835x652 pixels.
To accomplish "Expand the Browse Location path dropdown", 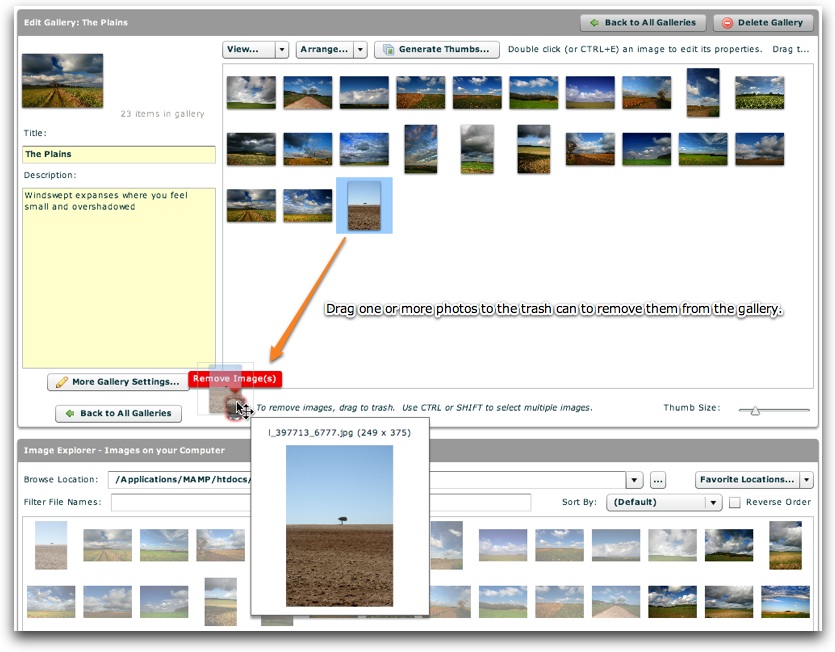I will click(x=634, y=480).
